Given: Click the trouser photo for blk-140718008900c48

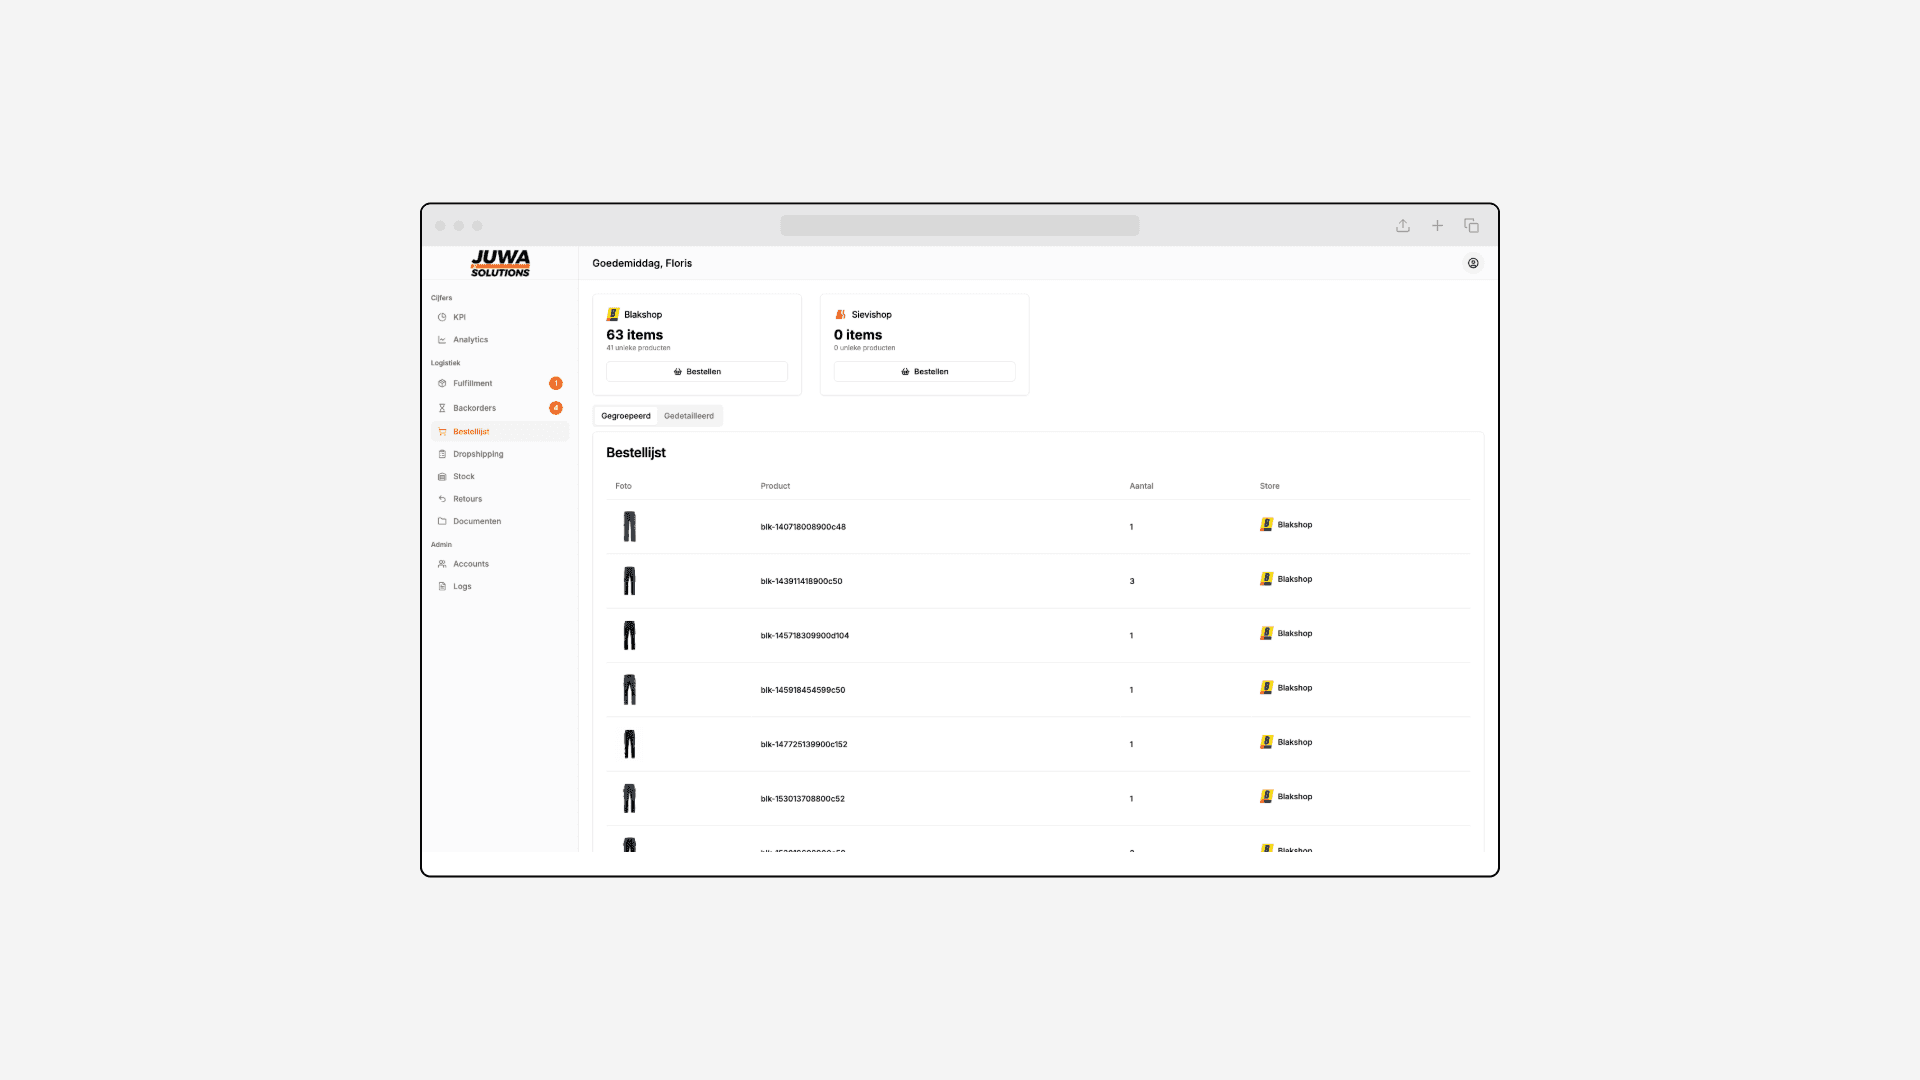Looking at the screenshot, I should pos(629,527).
